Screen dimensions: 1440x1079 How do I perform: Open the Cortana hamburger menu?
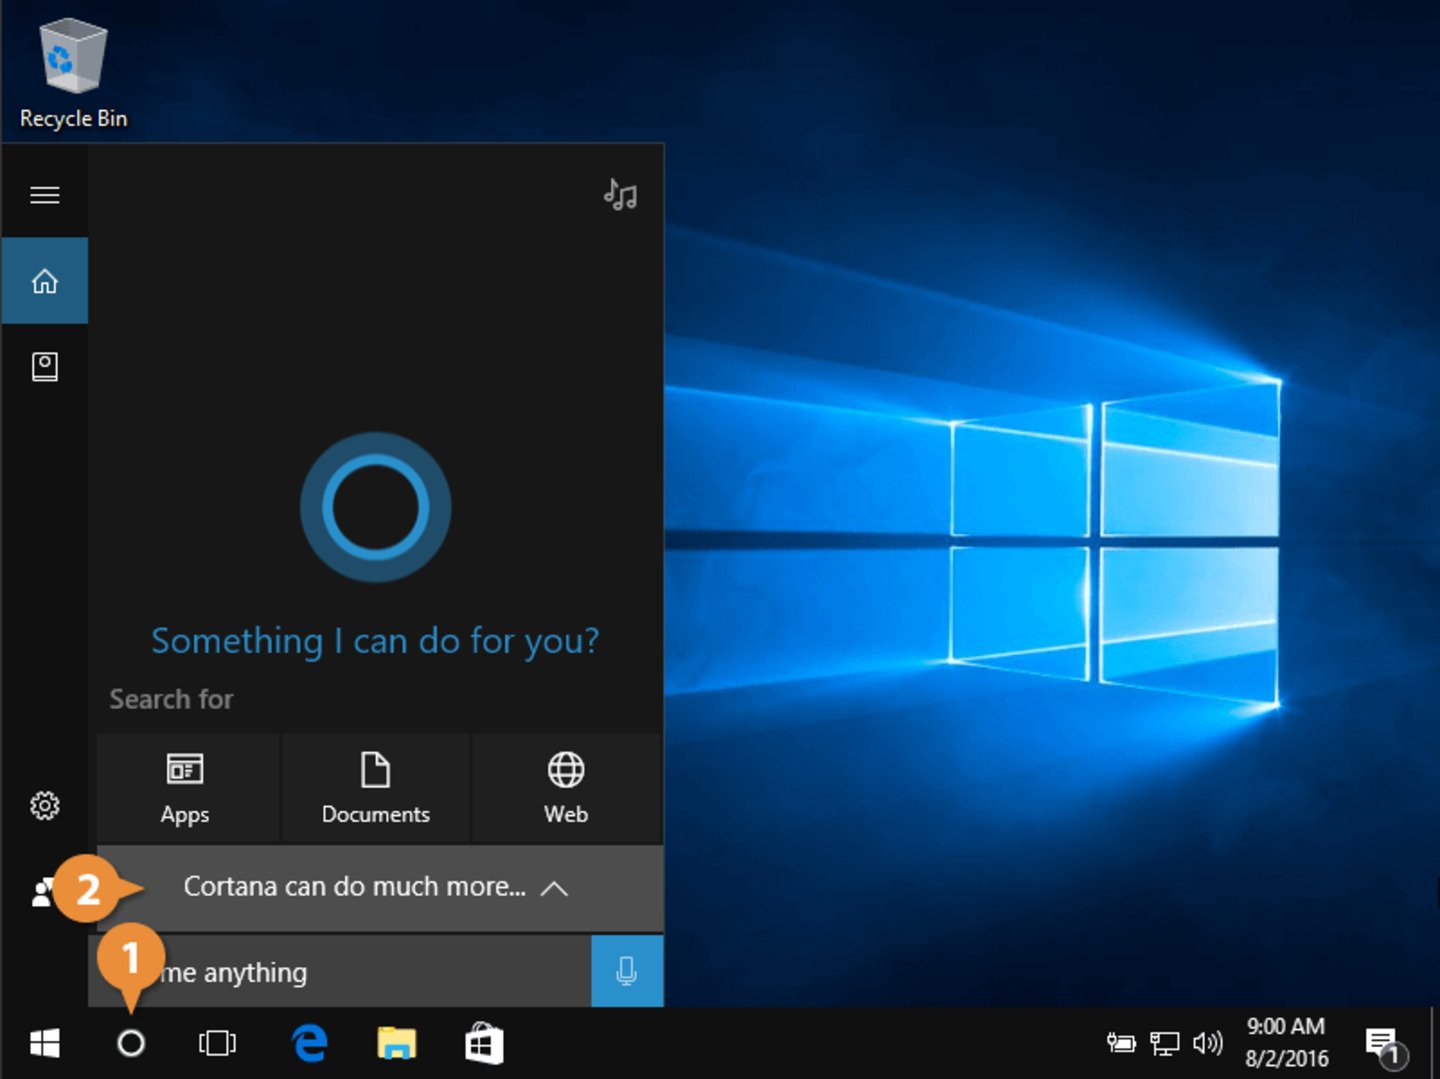[x=44, y=195]
